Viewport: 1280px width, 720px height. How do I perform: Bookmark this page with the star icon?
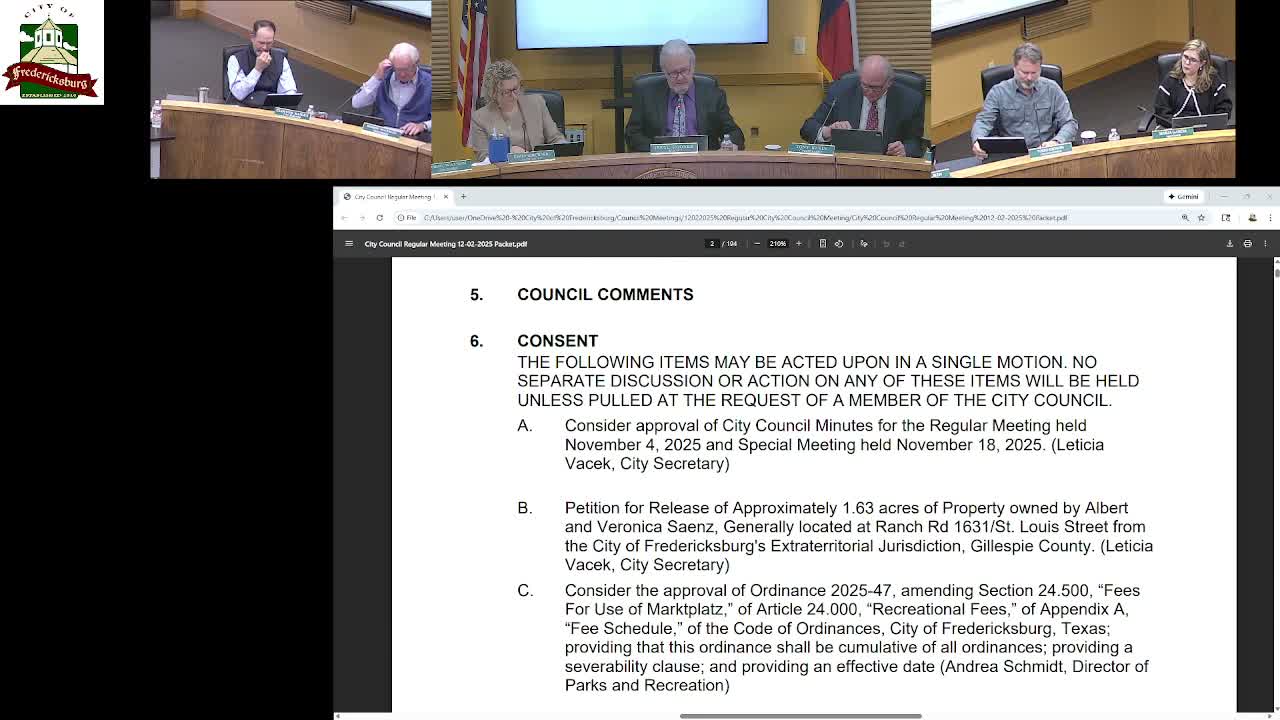tap(1201, 217)
